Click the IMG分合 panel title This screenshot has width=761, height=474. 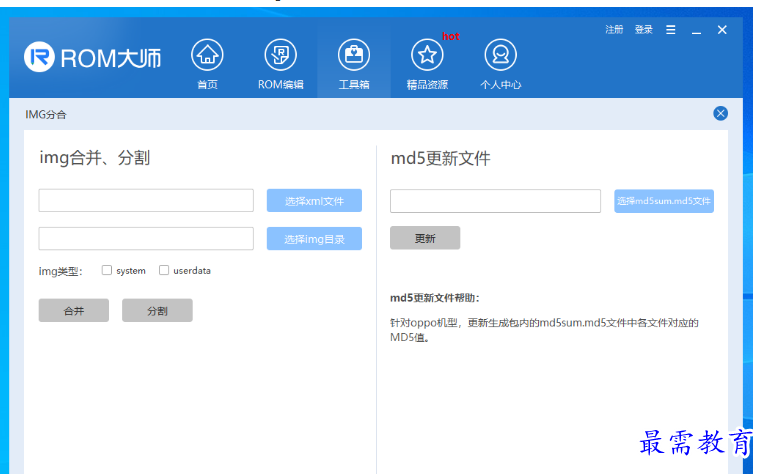(46, 114)
